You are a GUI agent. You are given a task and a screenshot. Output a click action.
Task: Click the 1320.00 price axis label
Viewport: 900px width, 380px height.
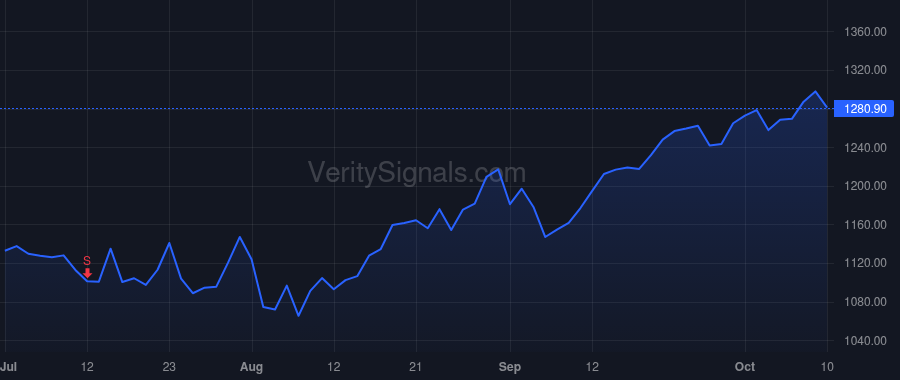pos(866,70)
